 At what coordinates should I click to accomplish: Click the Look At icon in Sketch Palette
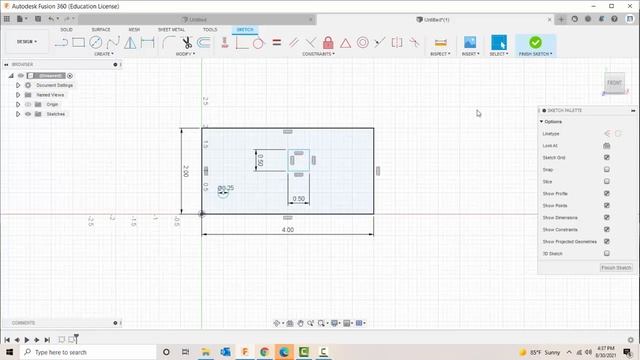(x=607, y=146)
